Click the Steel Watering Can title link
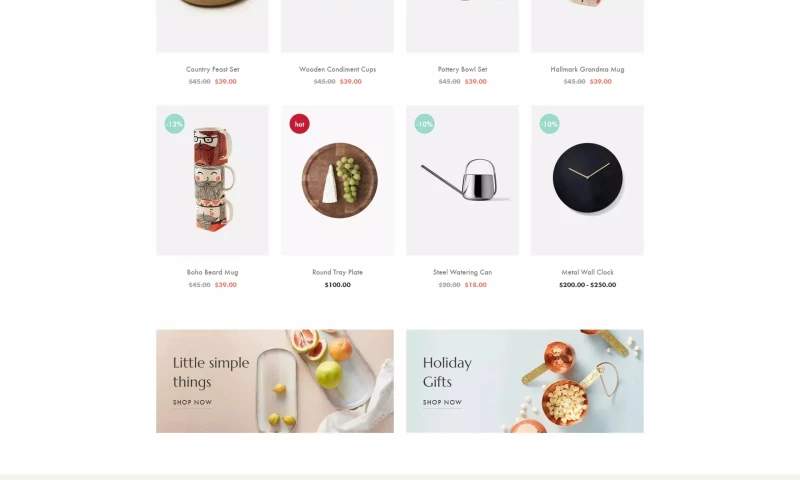This screenshot has width=800, height=480. [462, 272]
